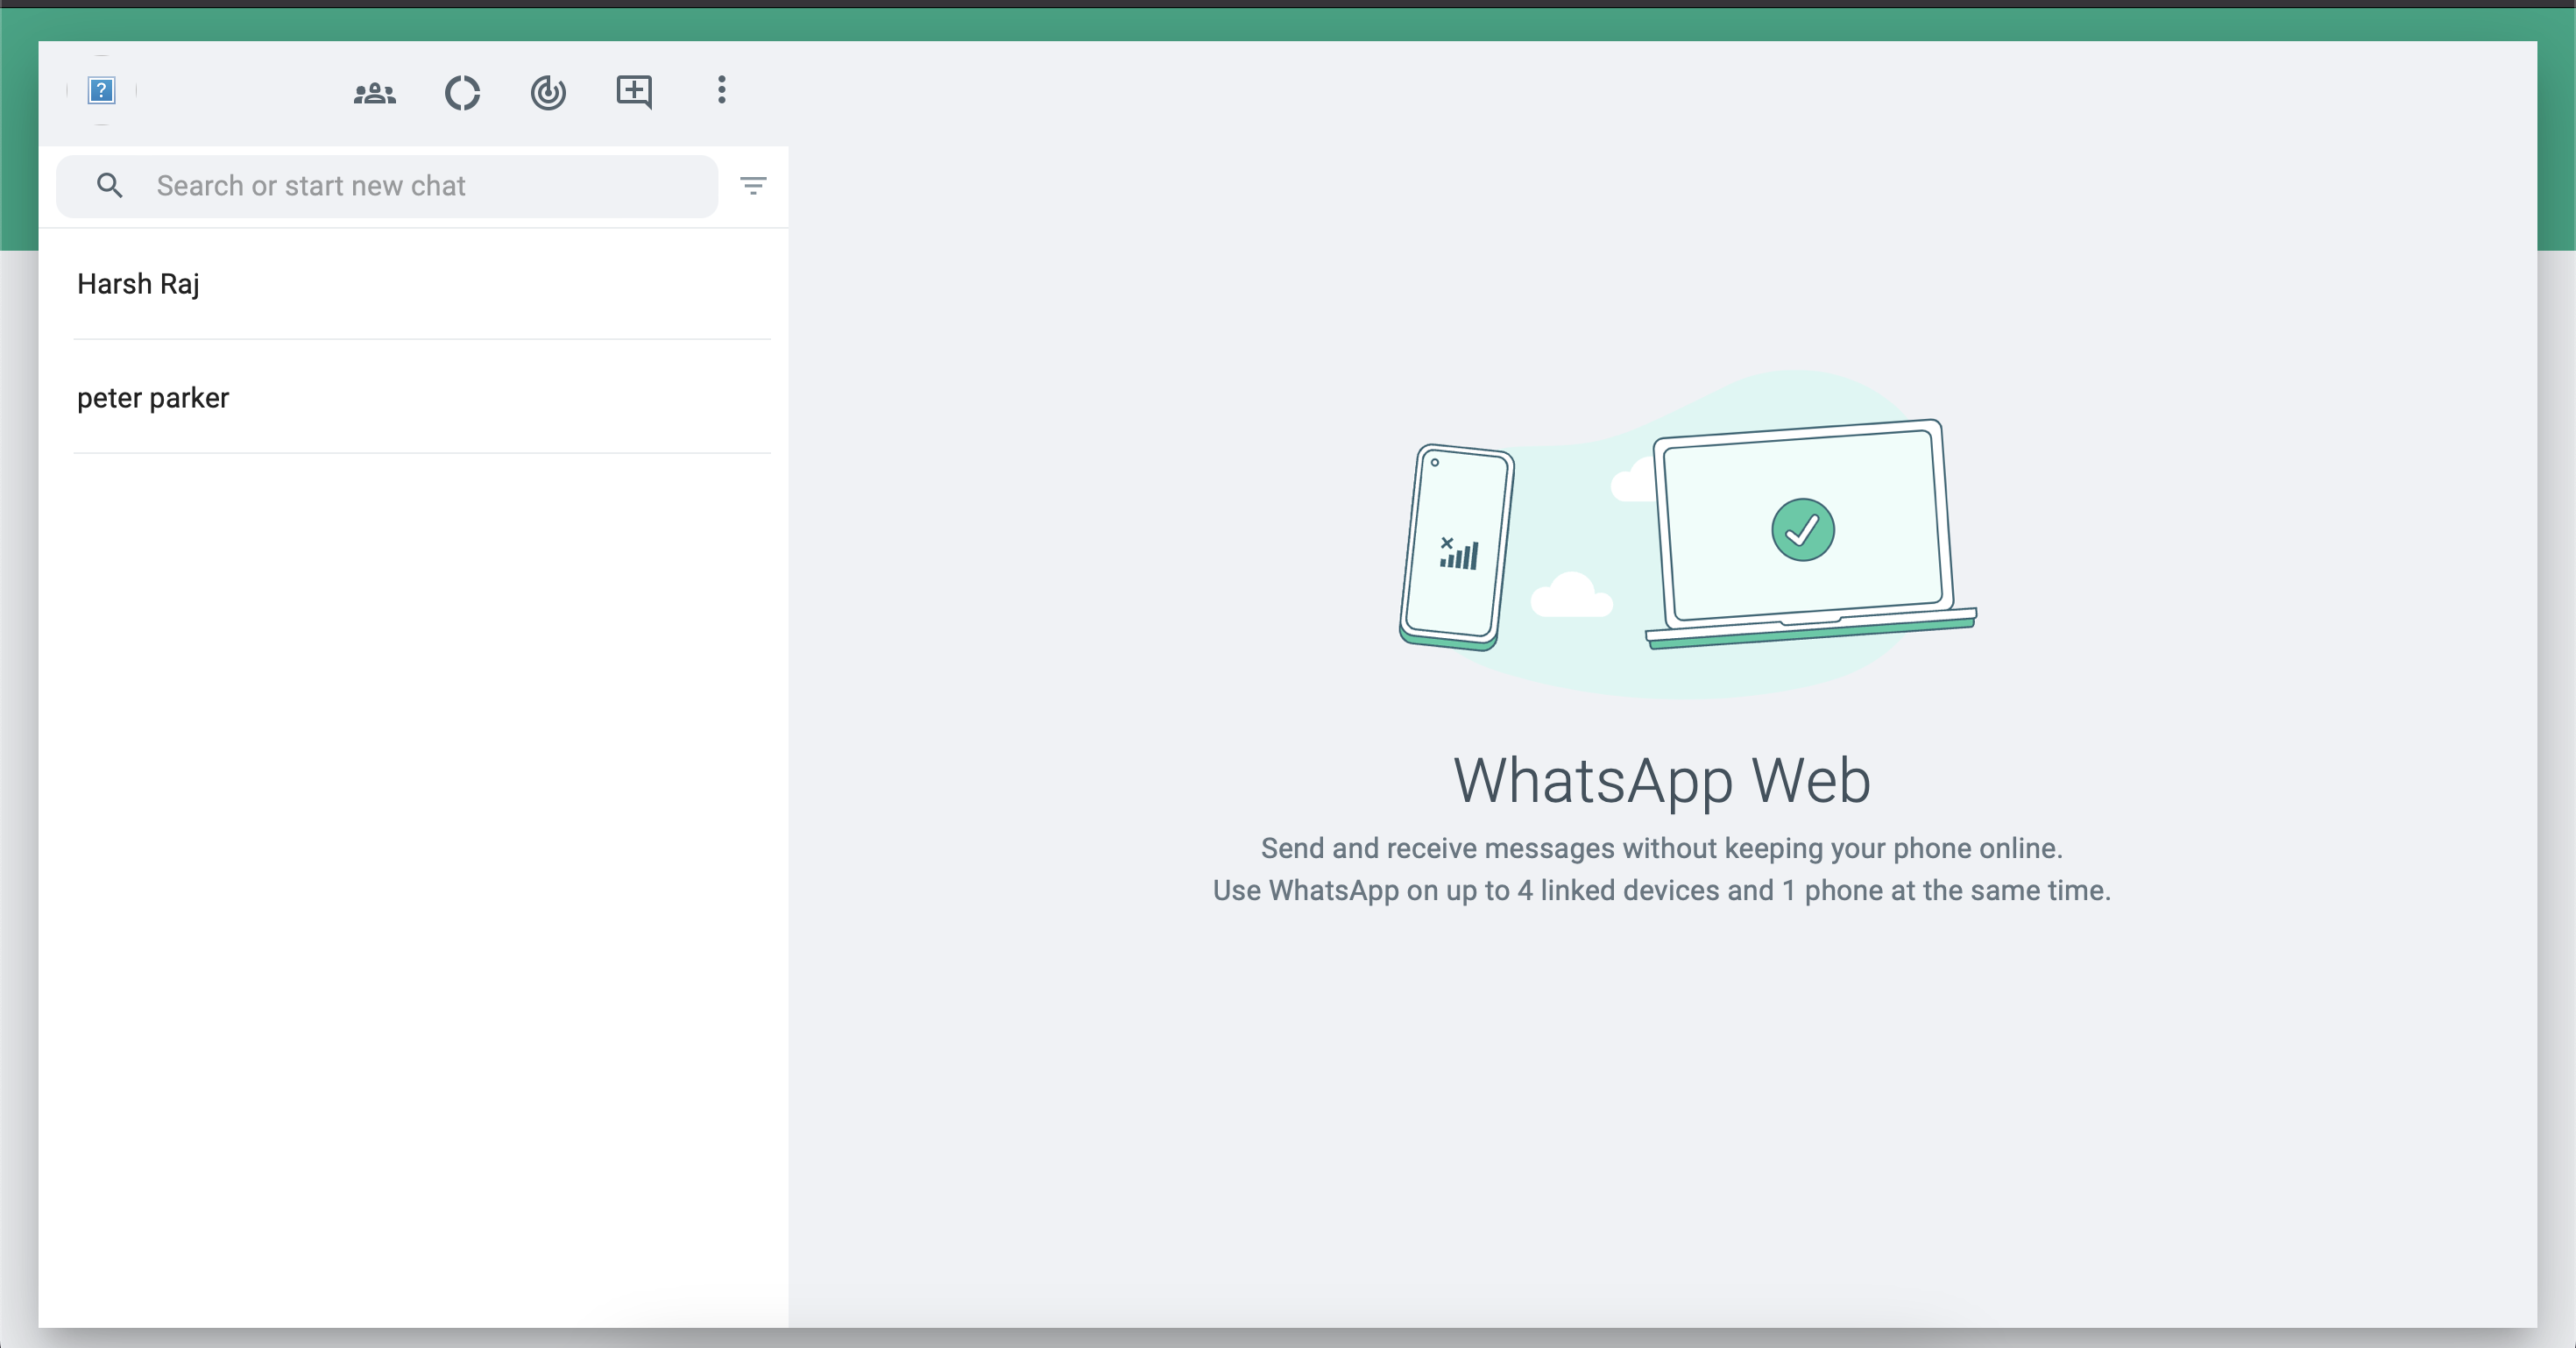
Task: Open the Communities panel
Action: point(374,93)
